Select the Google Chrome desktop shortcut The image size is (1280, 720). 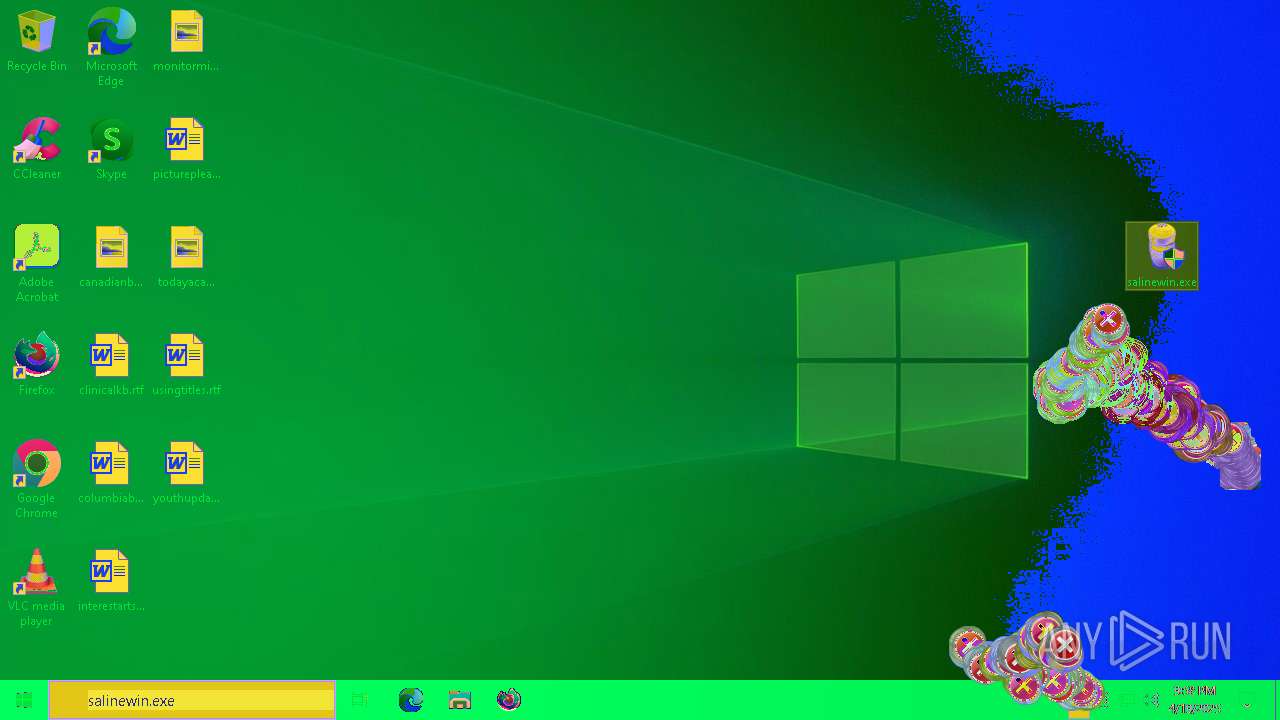[37, 480]
